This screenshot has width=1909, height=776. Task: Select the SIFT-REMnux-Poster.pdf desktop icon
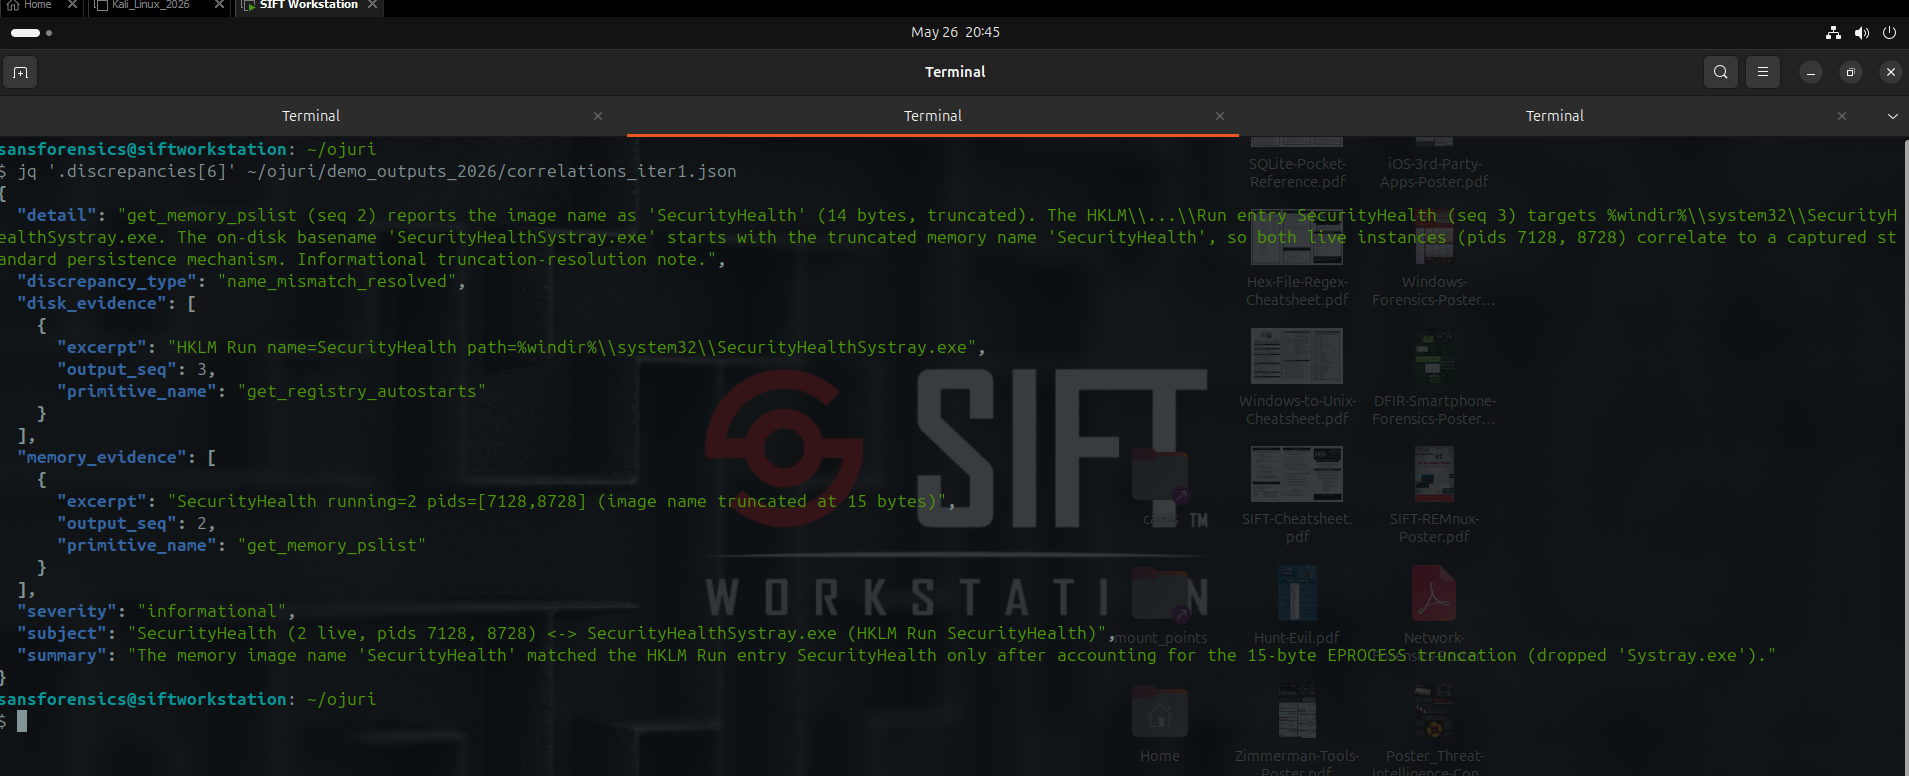(1434, 496)
